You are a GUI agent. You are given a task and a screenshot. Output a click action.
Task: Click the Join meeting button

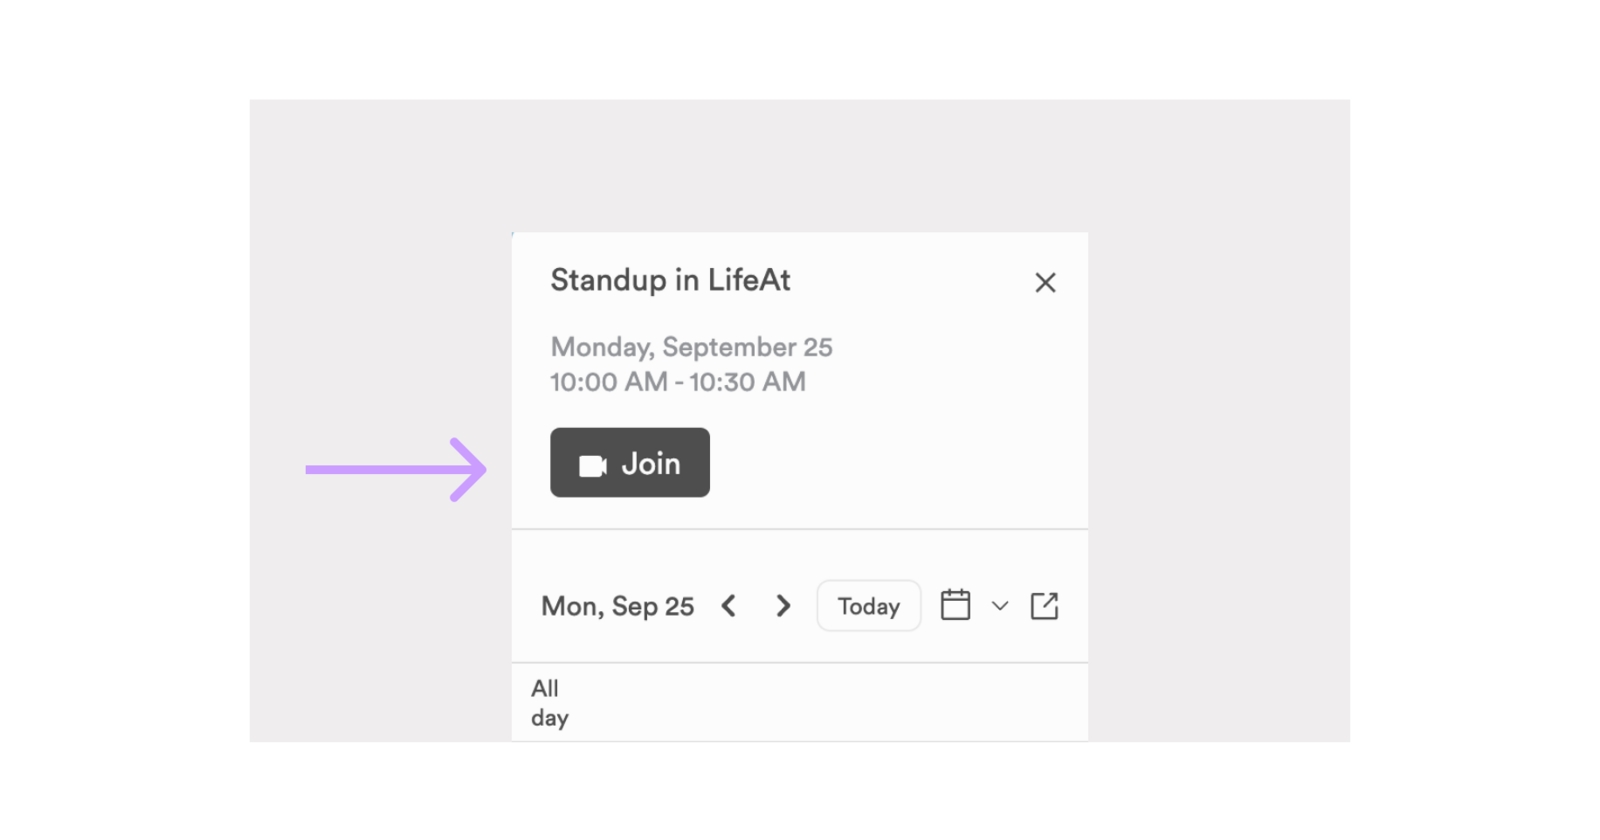click(x=630, y=463)
